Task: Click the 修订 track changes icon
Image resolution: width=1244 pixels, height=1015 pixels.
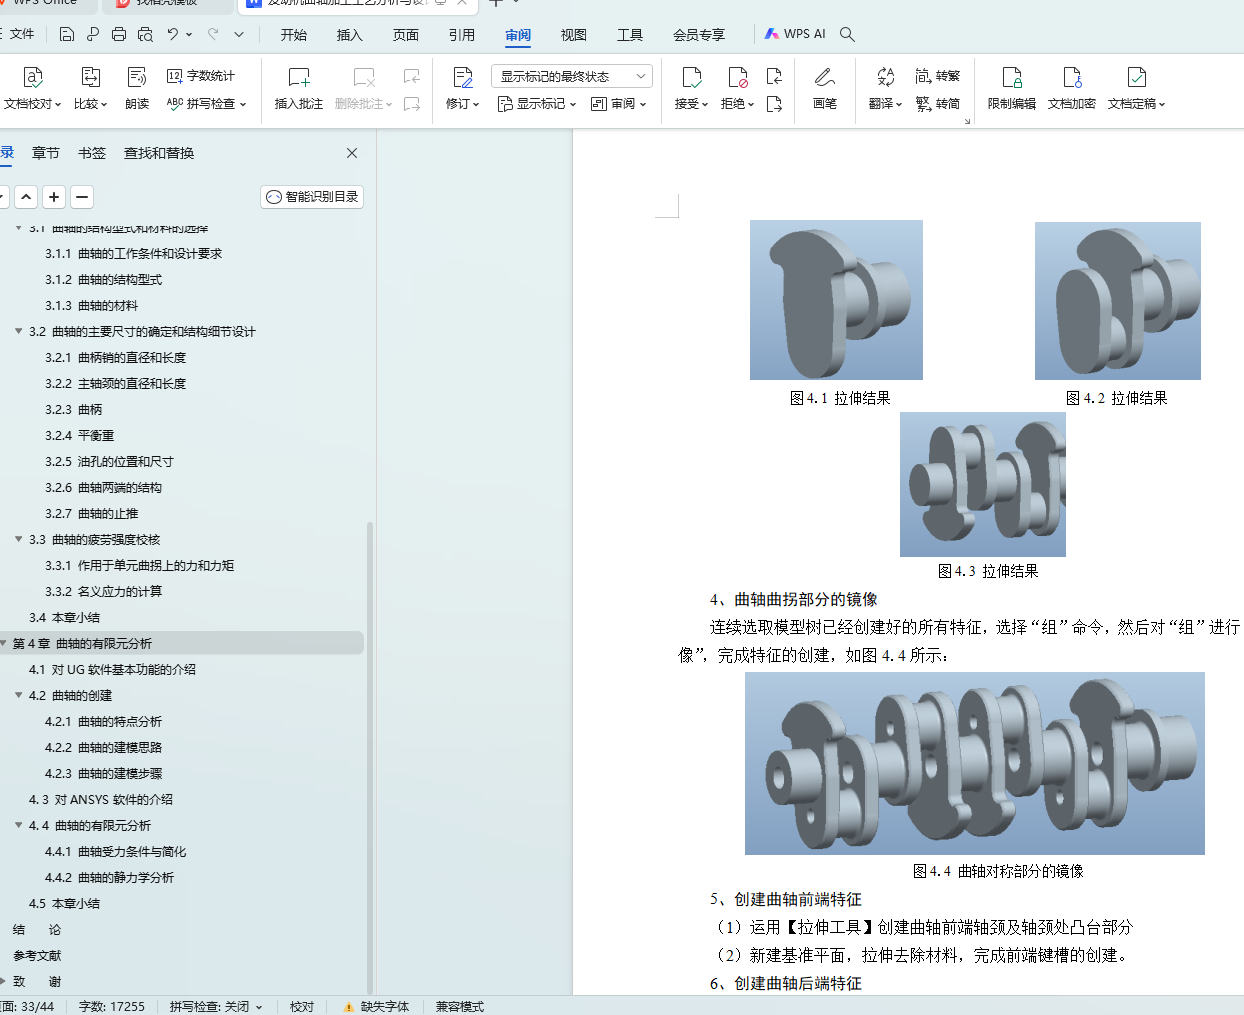Action: point(462,77)
